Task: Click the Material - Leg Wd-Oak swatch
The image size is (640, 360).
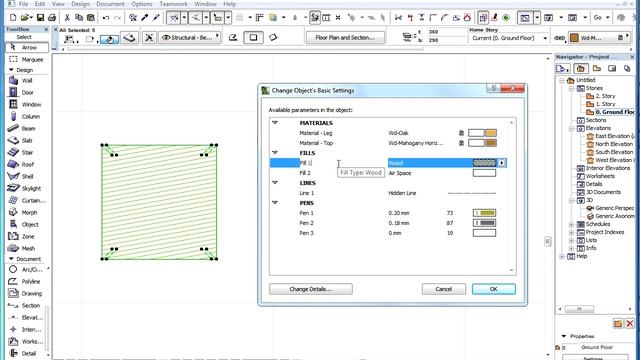Action: (482, 133)
